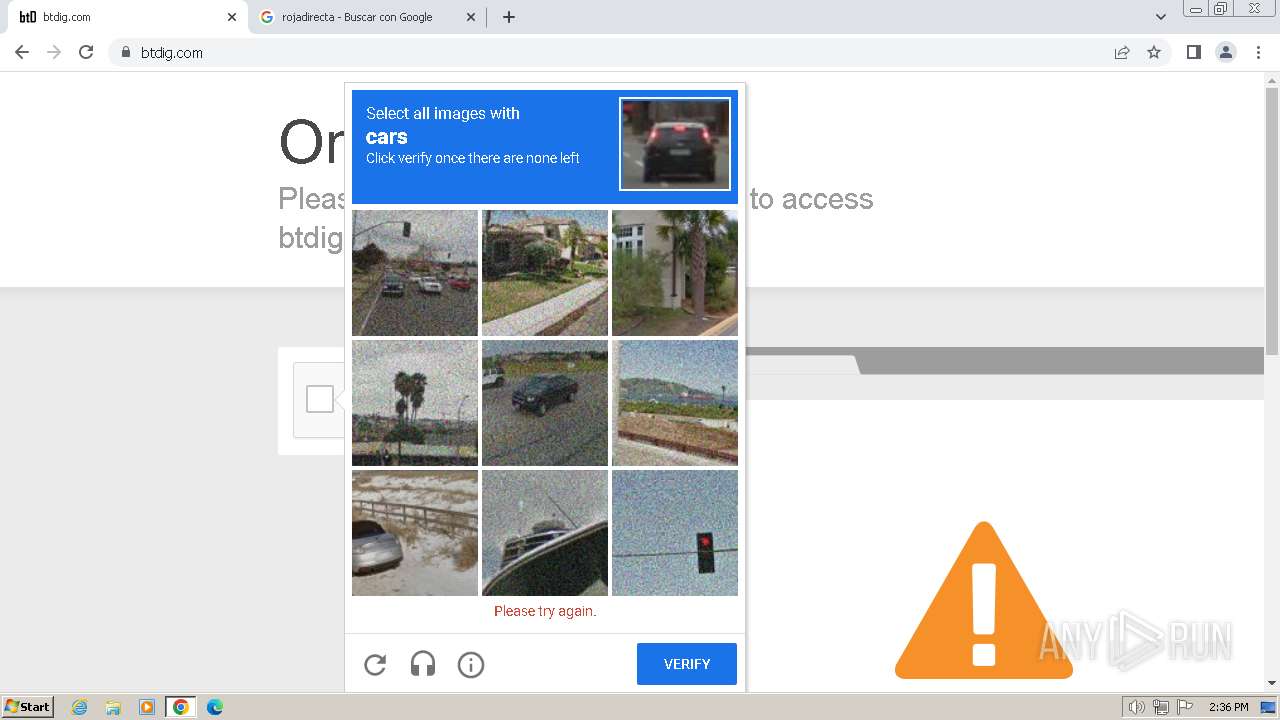Screen dimensions: 1280x720
Task: Open File Explorer from taskbar
Action: point(113,707)
